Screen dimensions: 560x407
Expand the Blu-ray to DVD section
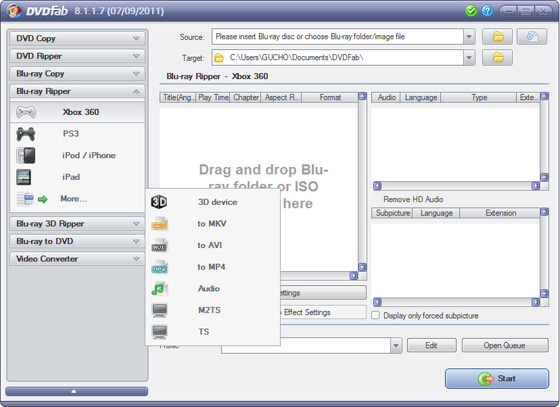click(x=78, y=241)
